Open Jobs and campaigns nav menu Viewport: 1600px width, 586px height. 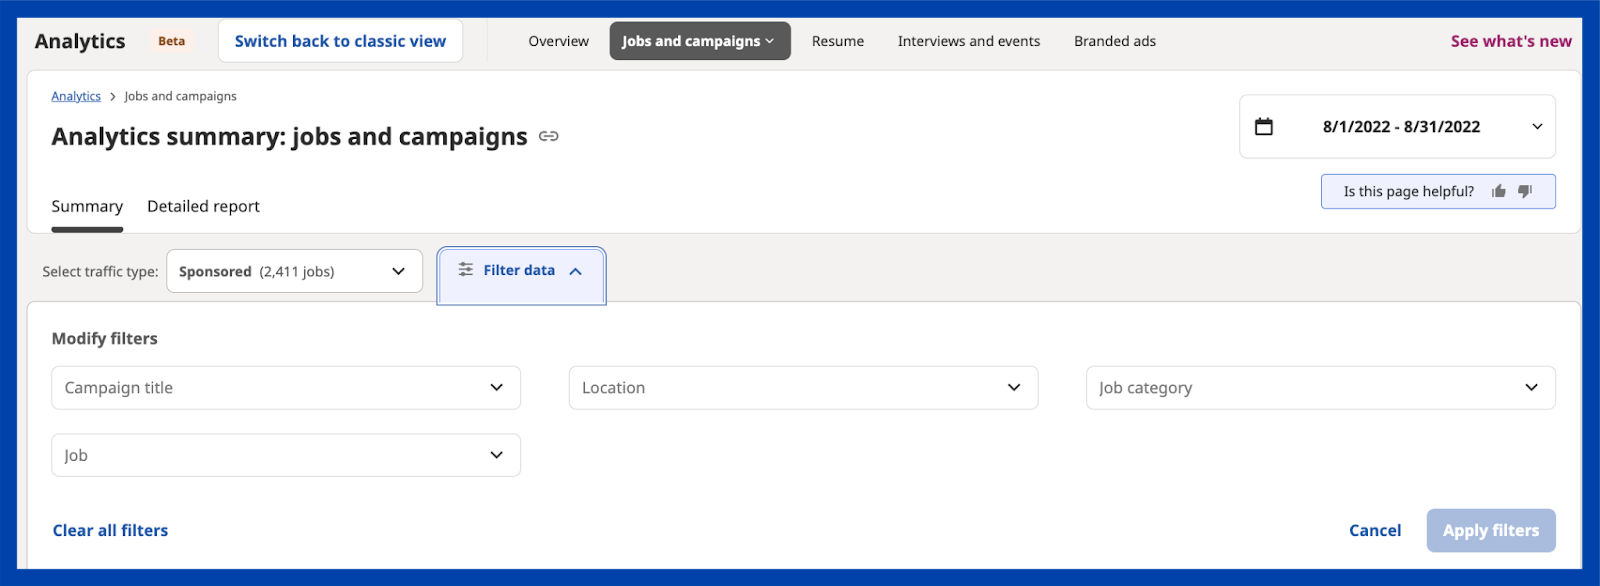coord(700,41)
